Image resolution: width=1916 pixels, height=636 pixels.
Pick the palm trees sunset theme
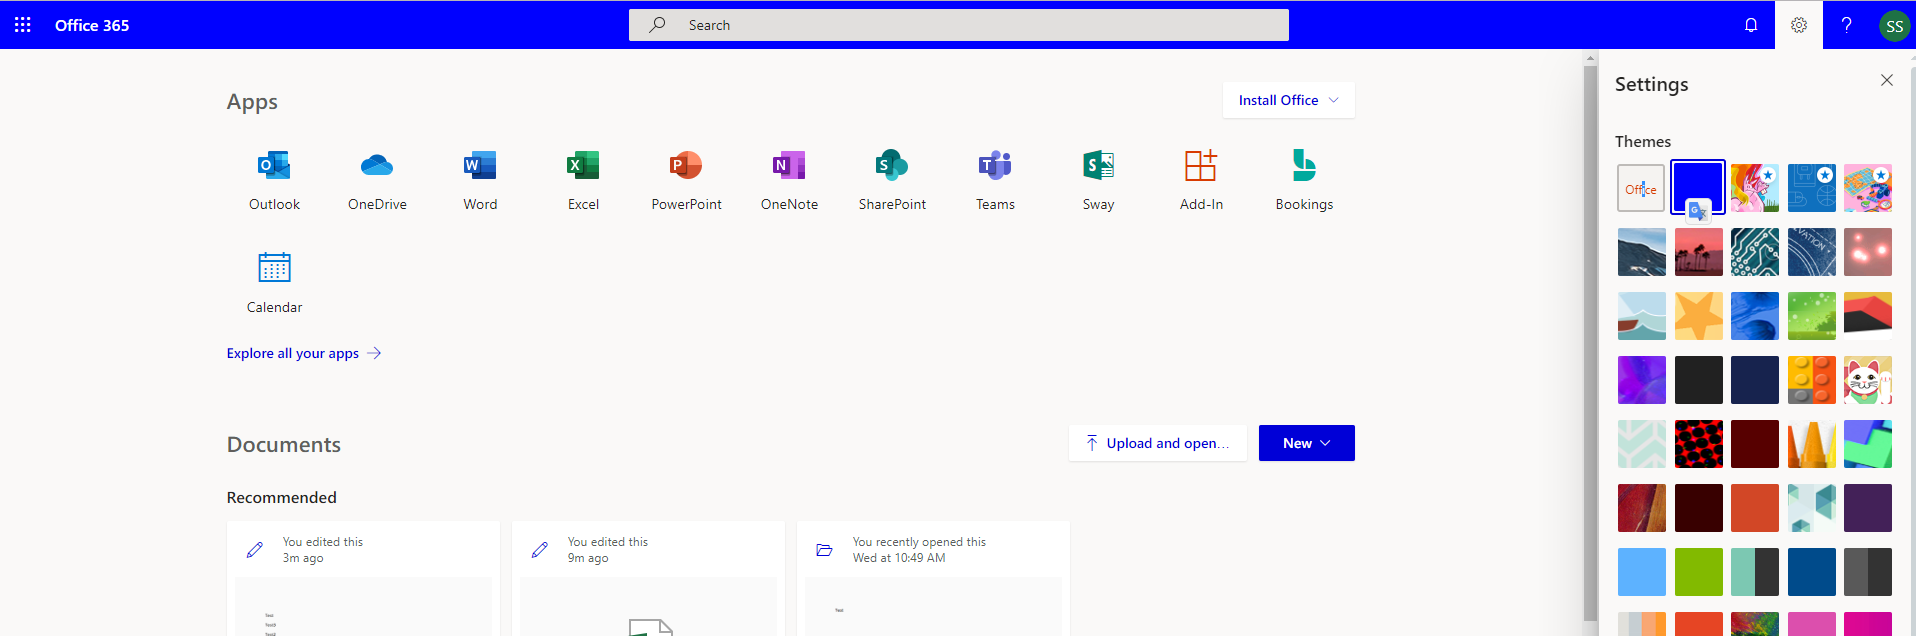[x=1698, y=252]
